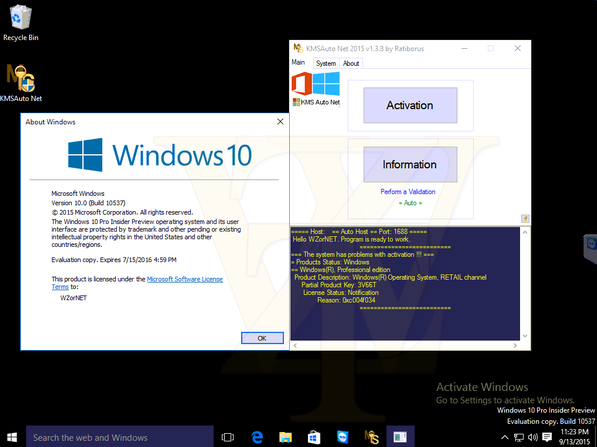
Task: Launch Microsoft Edge from the taskbar
Action: click(257, 437)
